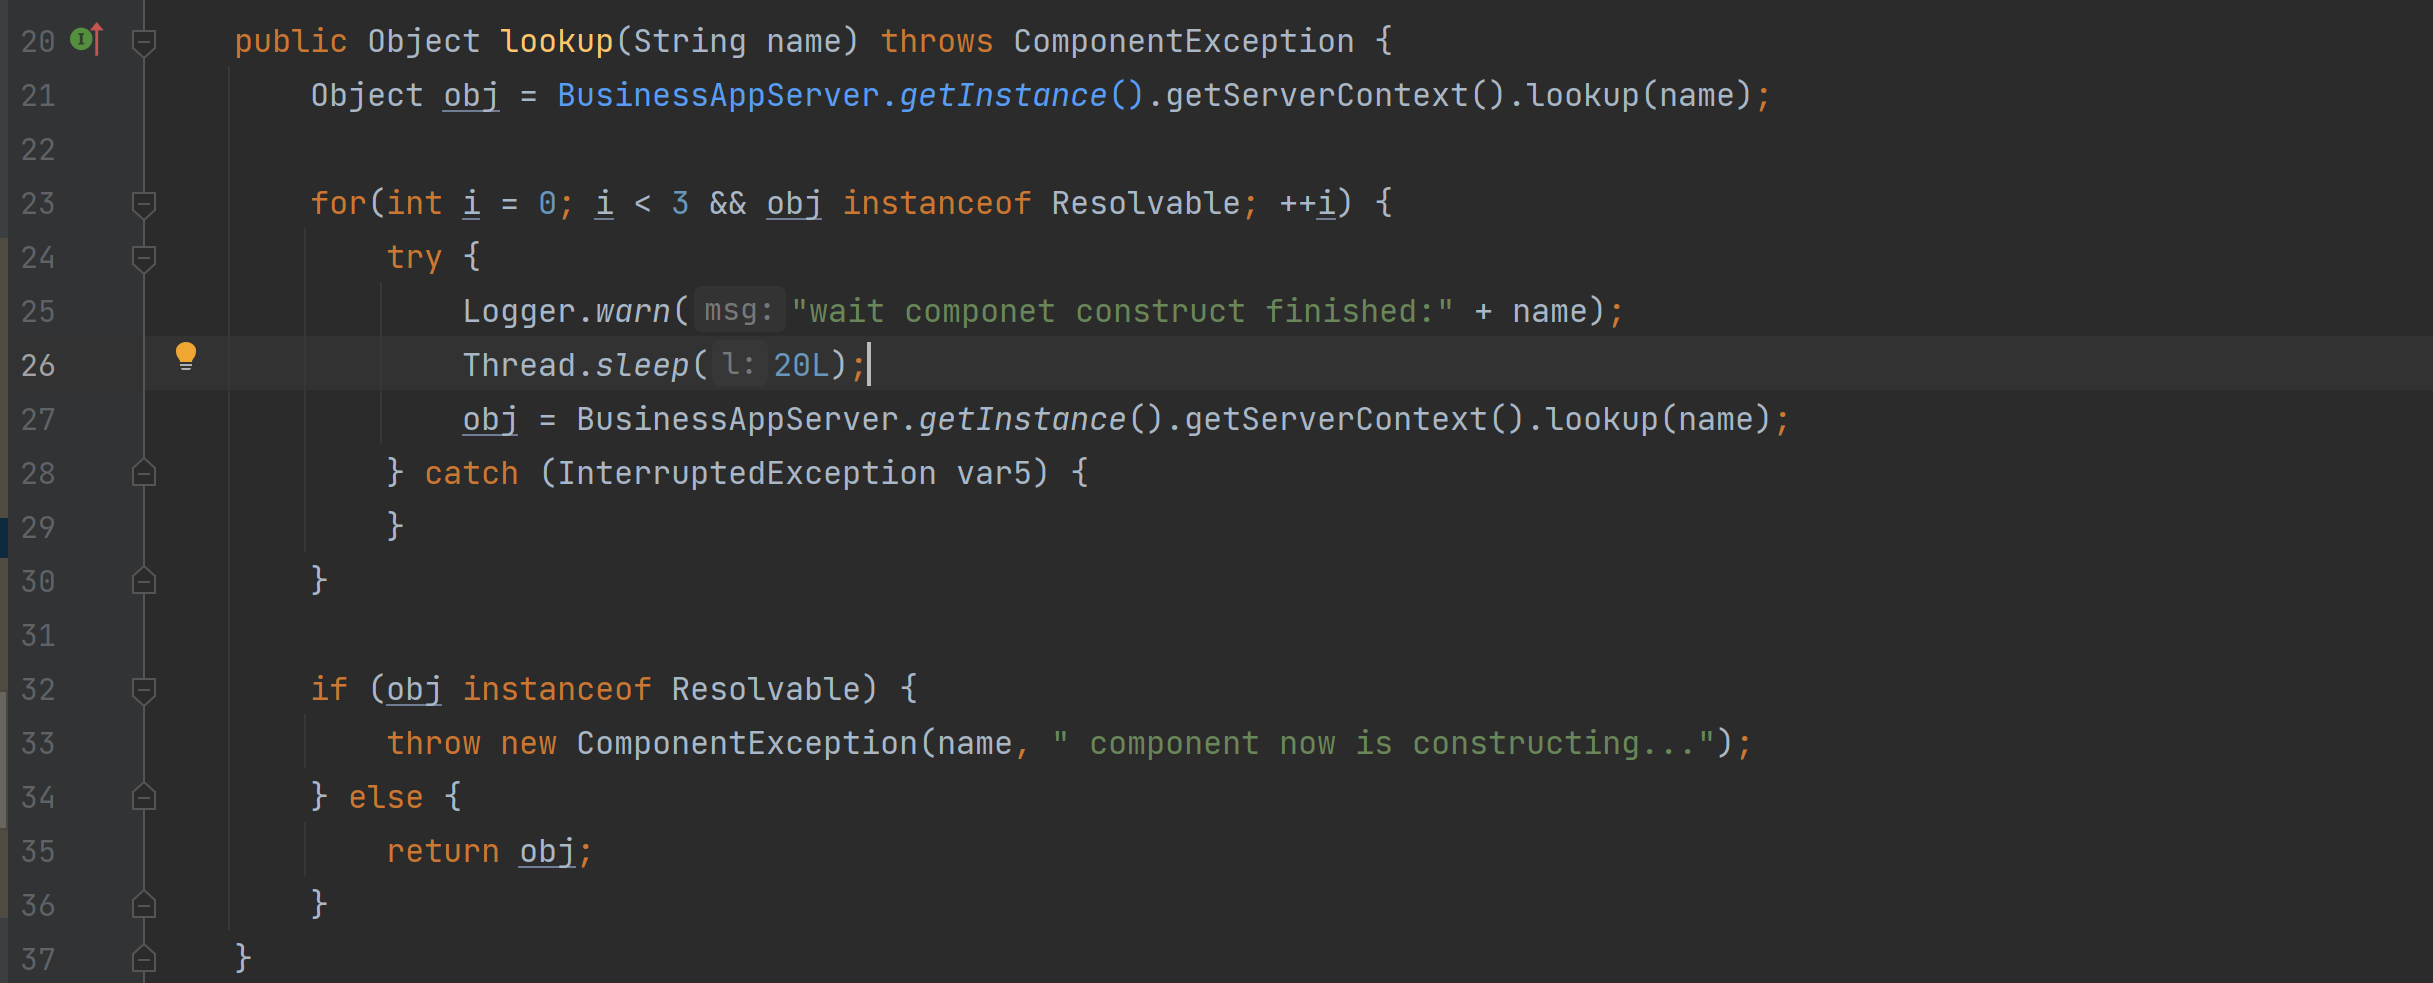Click line number 26 in the gutter
Image resolution: width=2433 pixels, height=983 pixels.
[38, 366]
